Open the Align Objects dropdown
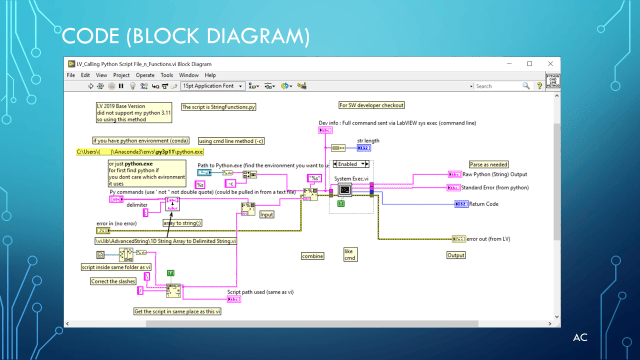 [254, 86]
